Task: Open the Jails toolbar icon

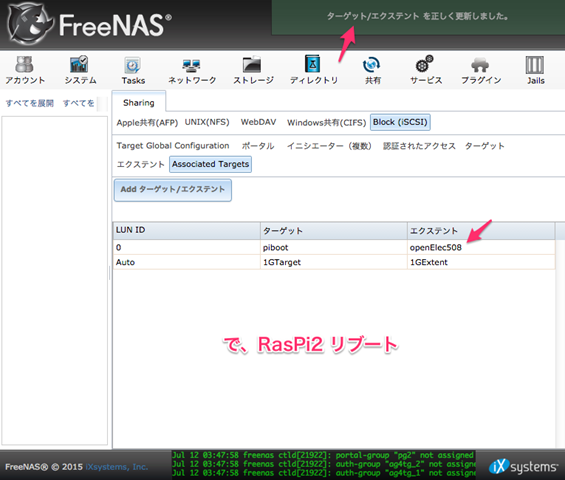Action: click(x=535, y=70)
